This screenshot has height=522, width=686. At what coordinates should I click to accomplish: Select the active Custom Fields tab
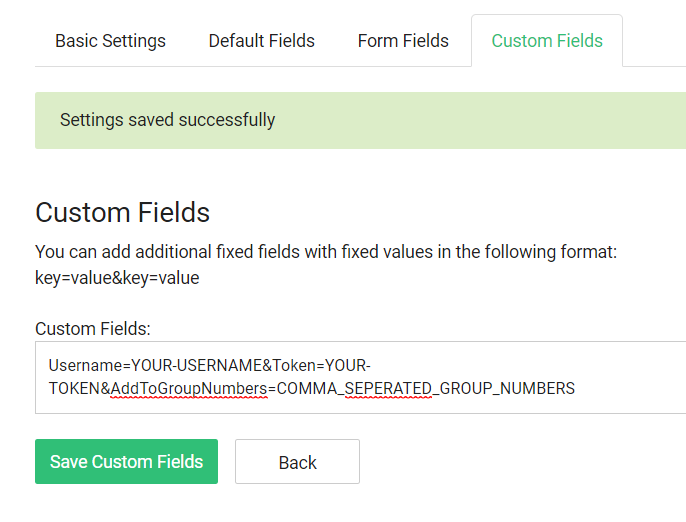point(547,41)
